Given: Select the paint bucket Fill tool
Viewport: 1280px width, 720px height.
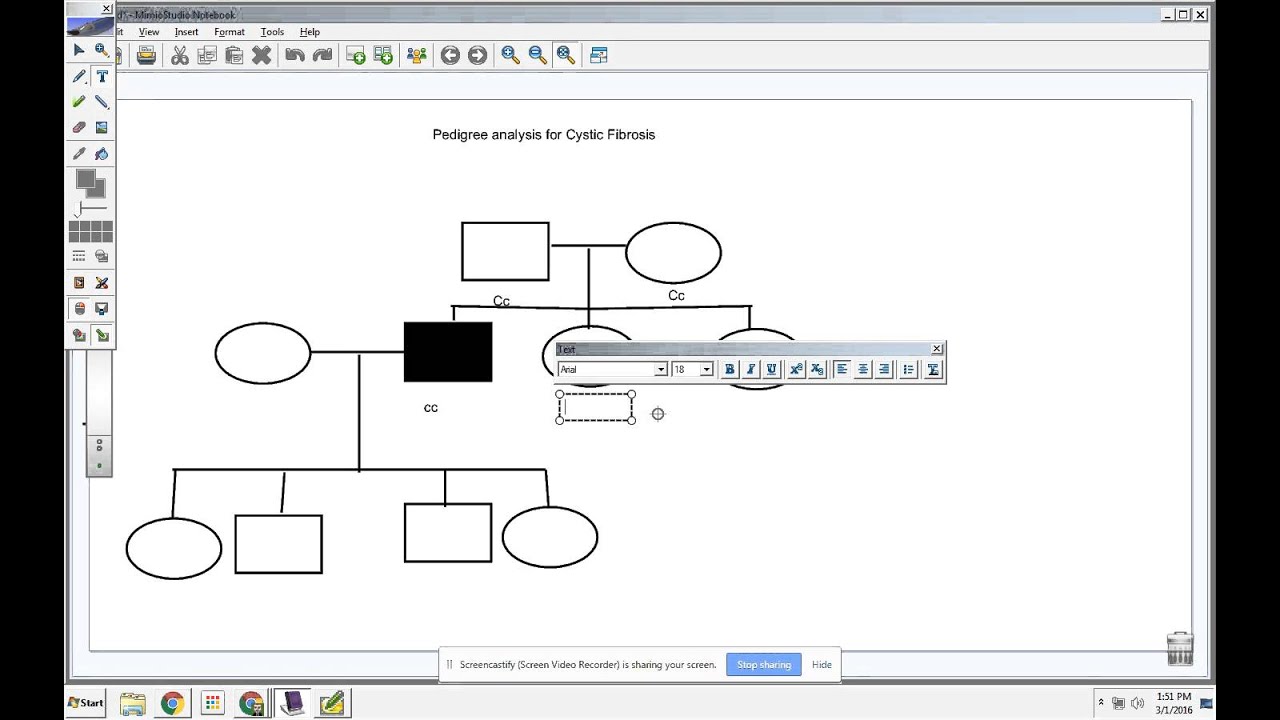Looking at the screenshot, I should pyautogui.click(x=101, y=153).
